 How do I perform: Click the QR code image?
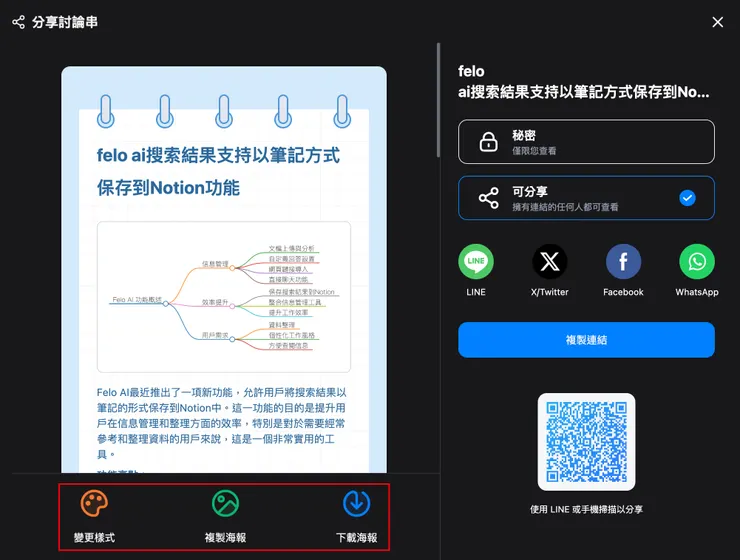(x=586, y=442)
